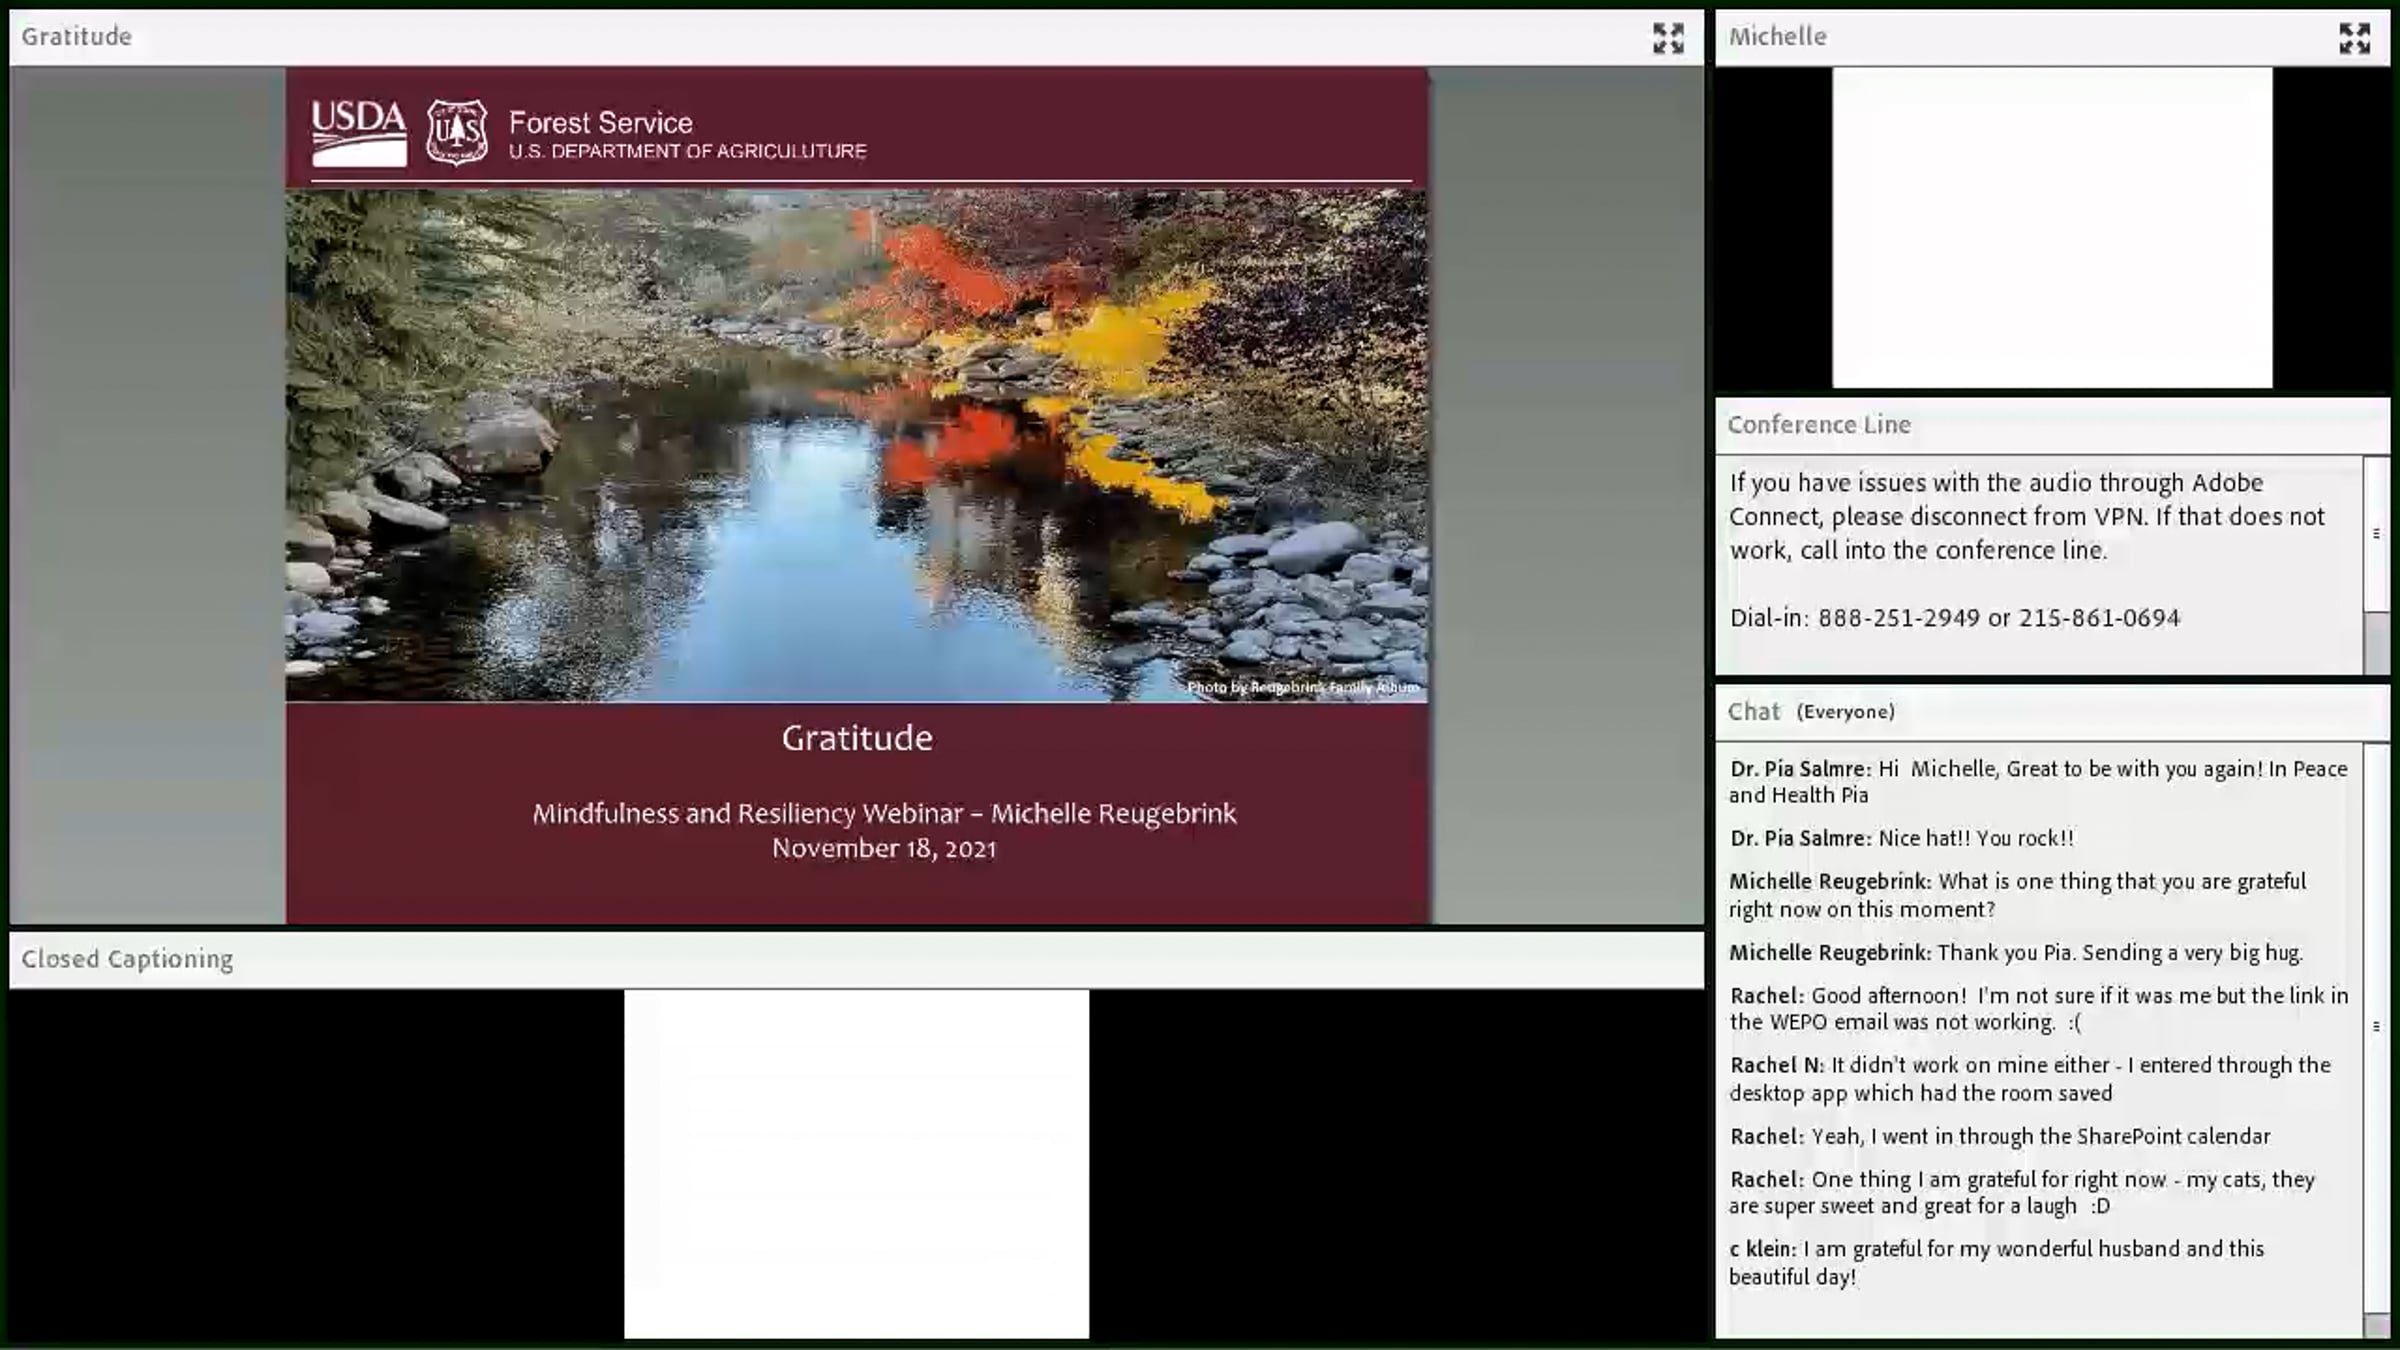
Task: Click bottom of the Chat scrollbar track
Action: (x=2376, y=1325)
